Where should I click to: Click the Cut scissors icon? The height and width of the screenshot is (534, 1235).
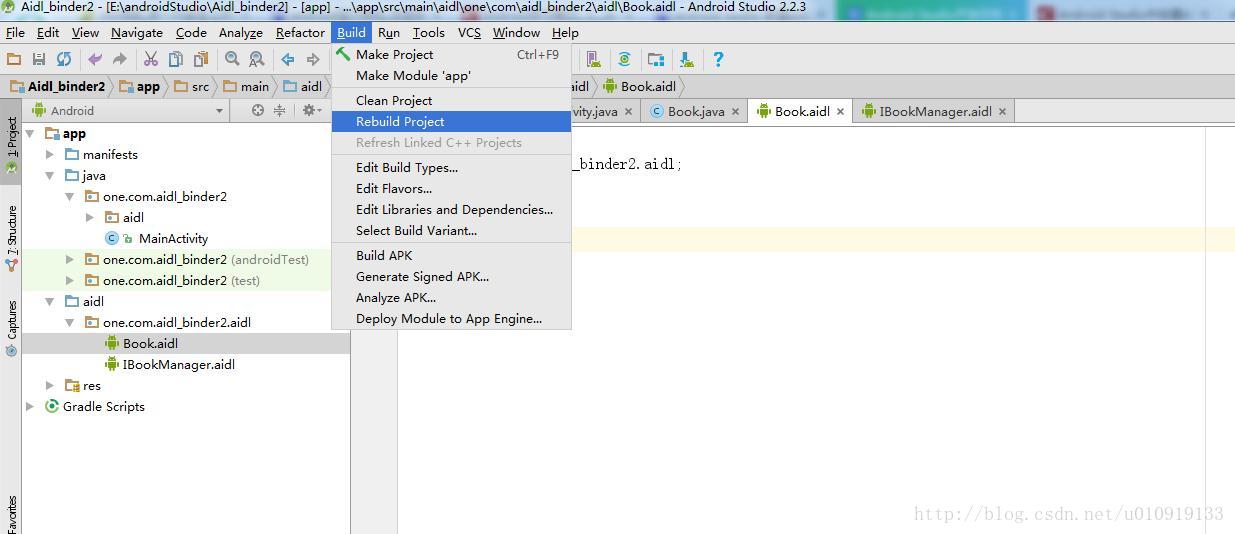151,59
